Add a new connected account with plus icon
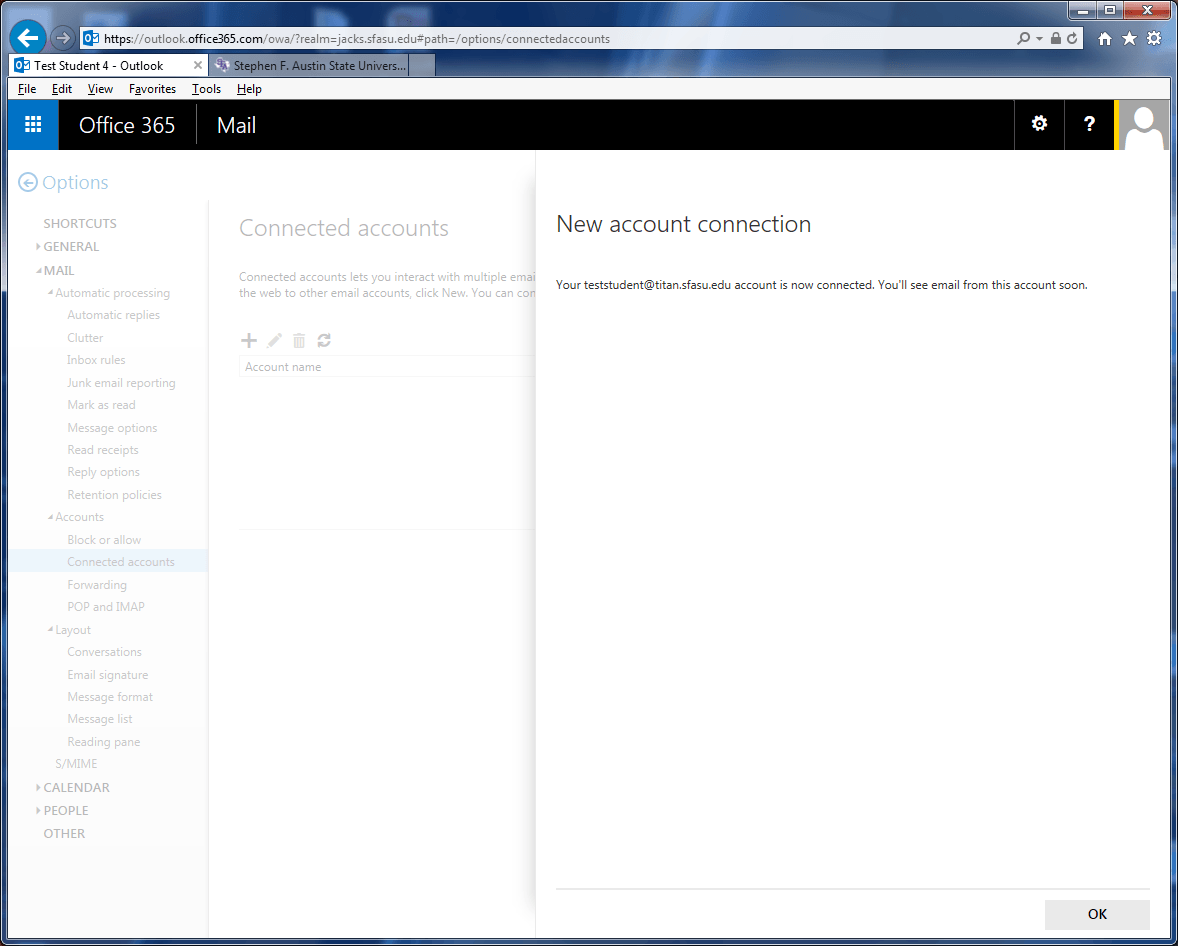The width and height of the screenshot is (1178, 946). pos(250,340)
